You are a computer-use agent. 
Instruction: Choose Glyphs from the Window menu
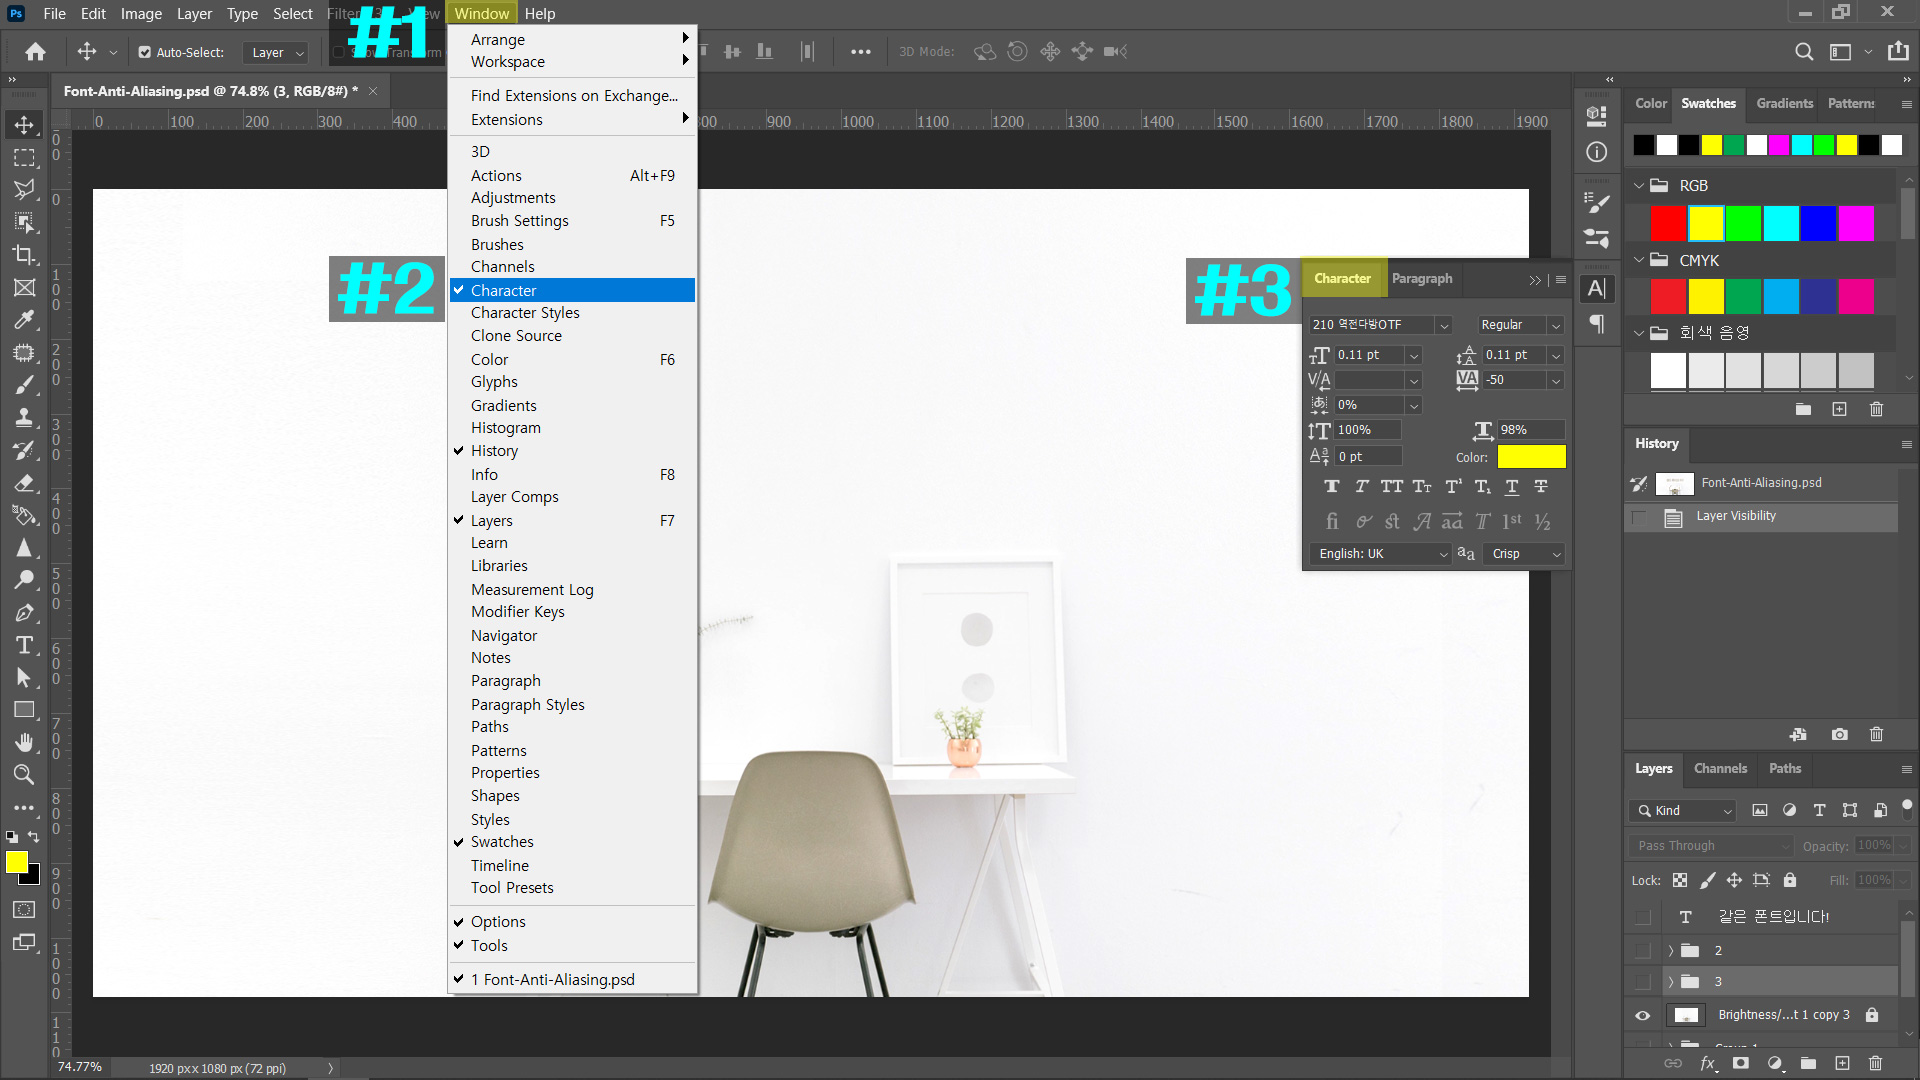click(494, 382)
